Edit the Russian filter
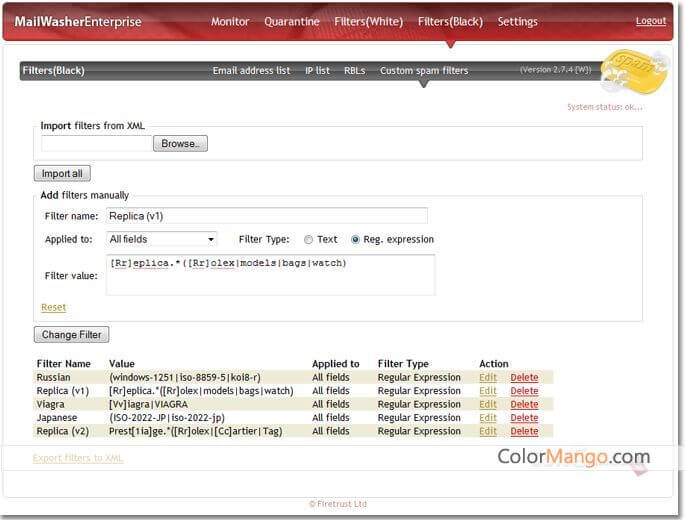Image resolution: width=685 pixels, height=520 pixels. (488, 377)
